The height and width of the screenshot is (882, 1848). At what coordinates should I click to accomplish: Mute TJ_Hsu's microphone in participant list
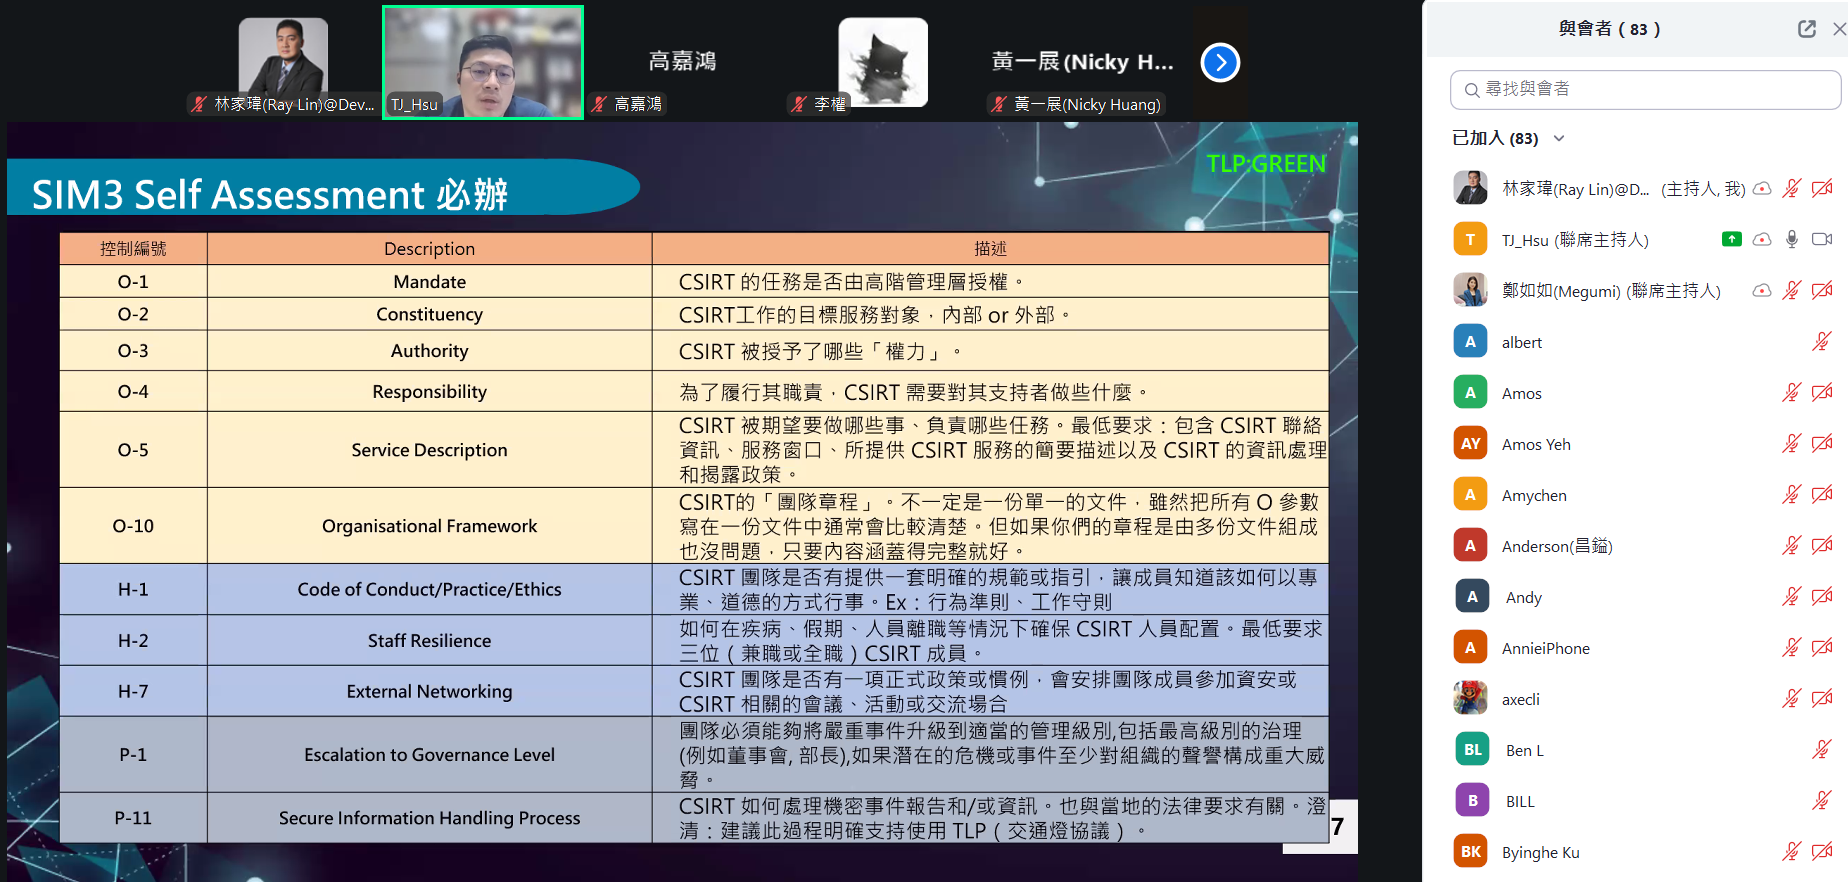click(1792, 239)
